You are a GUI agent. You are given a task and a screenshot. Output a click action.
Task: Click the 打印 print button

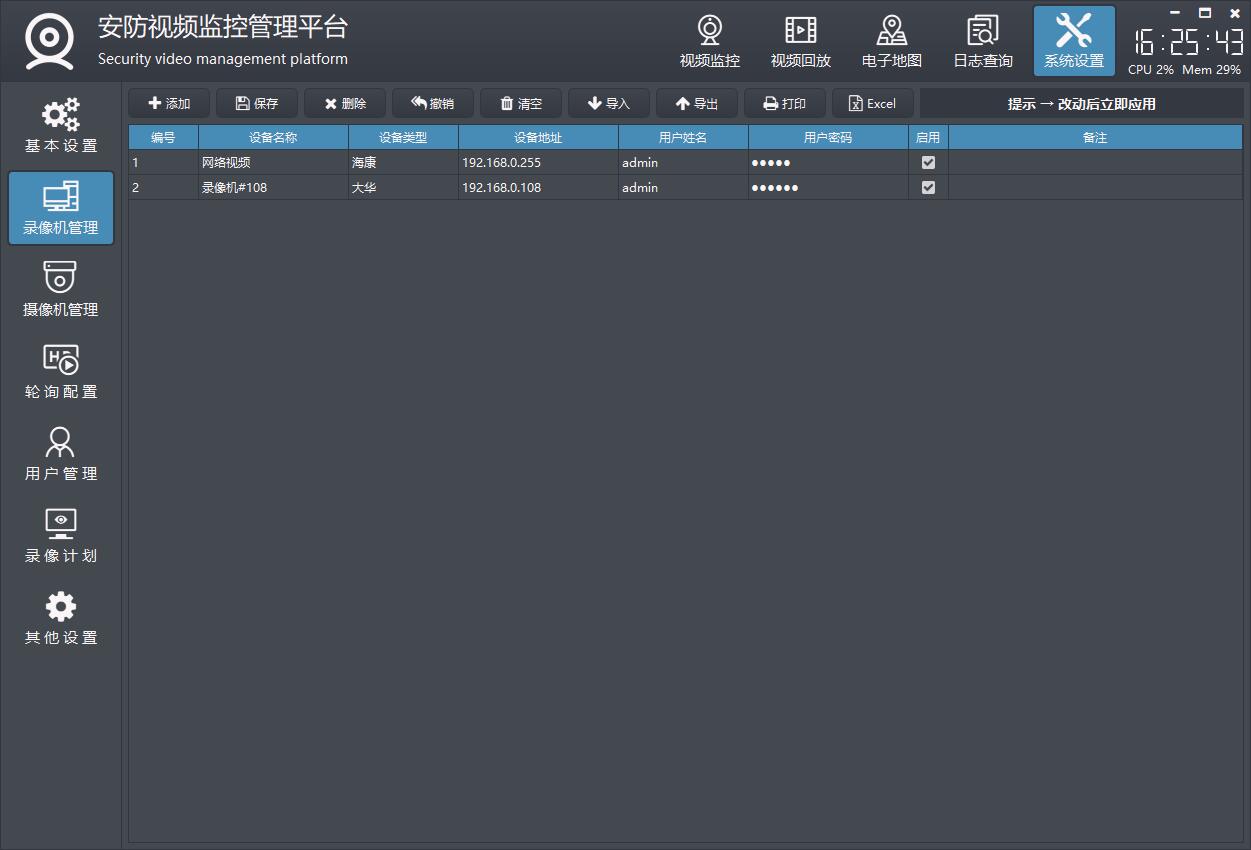[x=784, y=104]
